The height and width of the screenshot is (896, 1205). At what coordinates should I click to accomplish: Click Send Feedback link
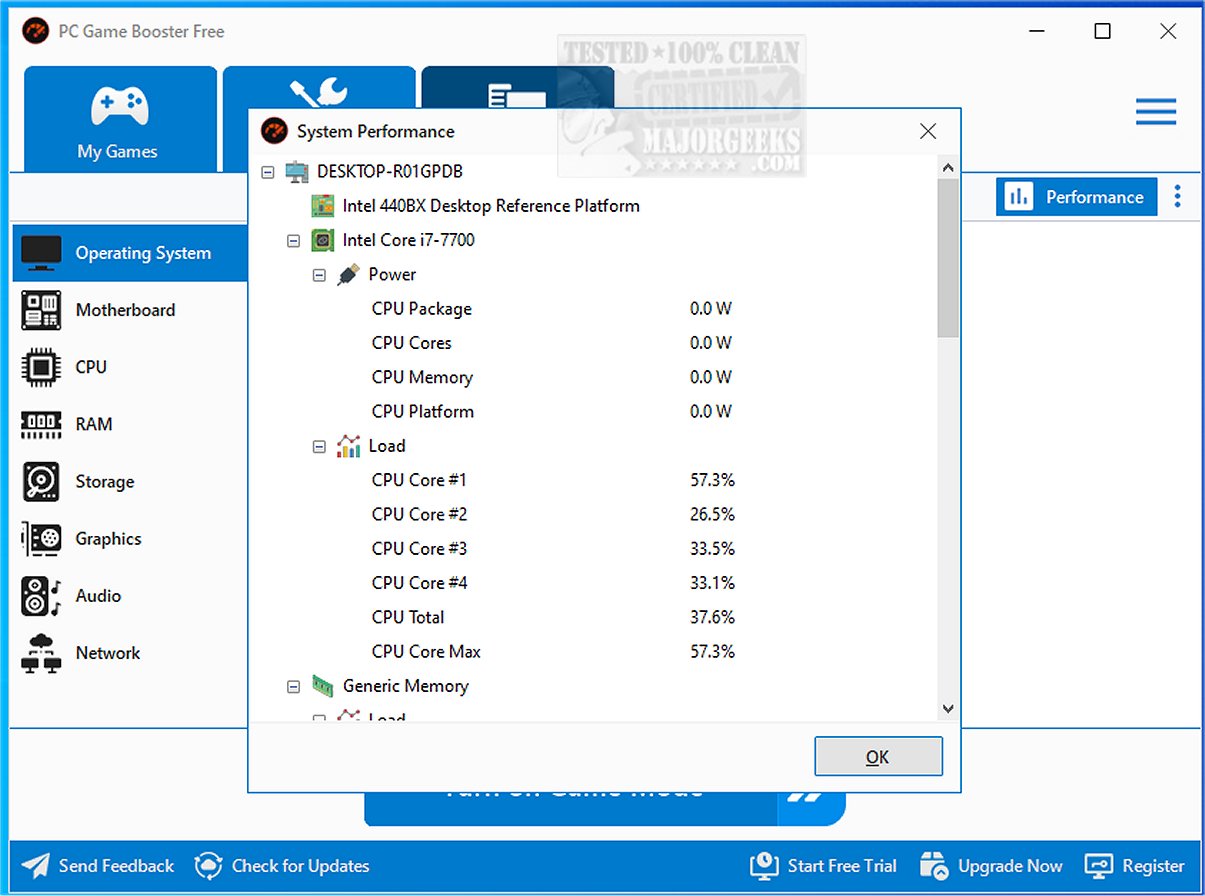[97, 866]
